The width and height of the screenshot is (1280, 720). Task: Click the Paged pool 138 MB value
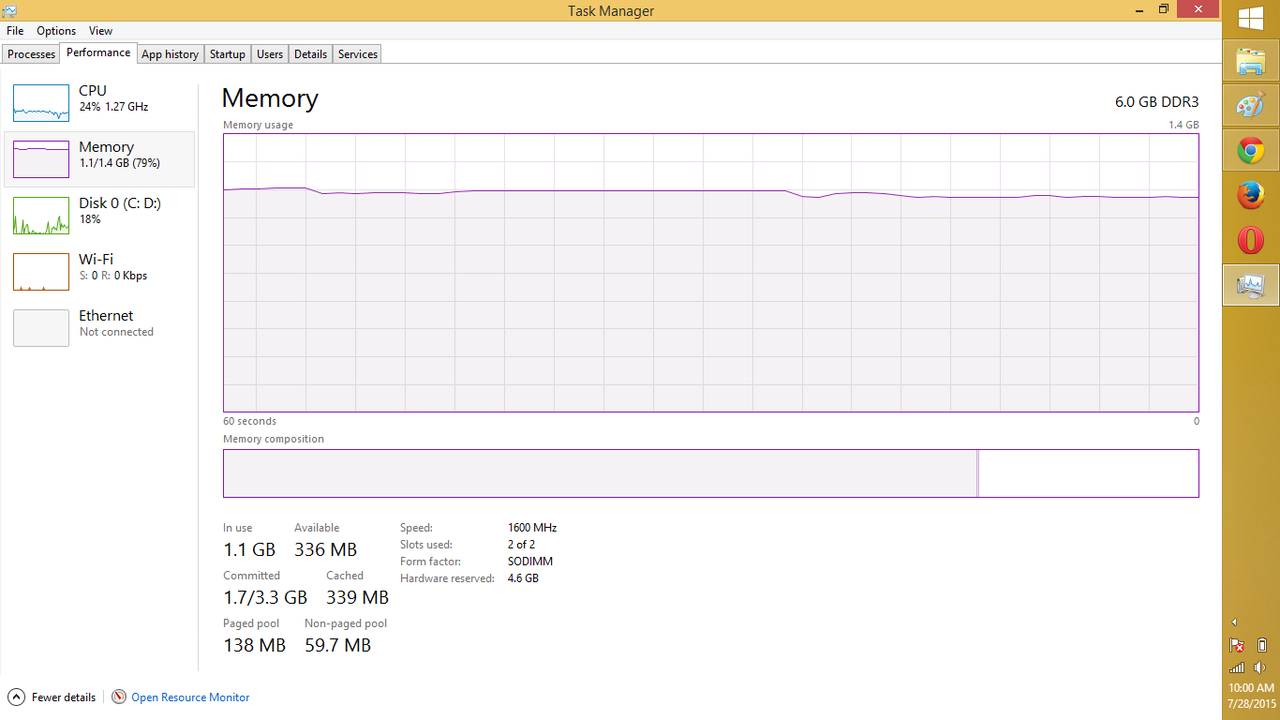click(254, 645)
